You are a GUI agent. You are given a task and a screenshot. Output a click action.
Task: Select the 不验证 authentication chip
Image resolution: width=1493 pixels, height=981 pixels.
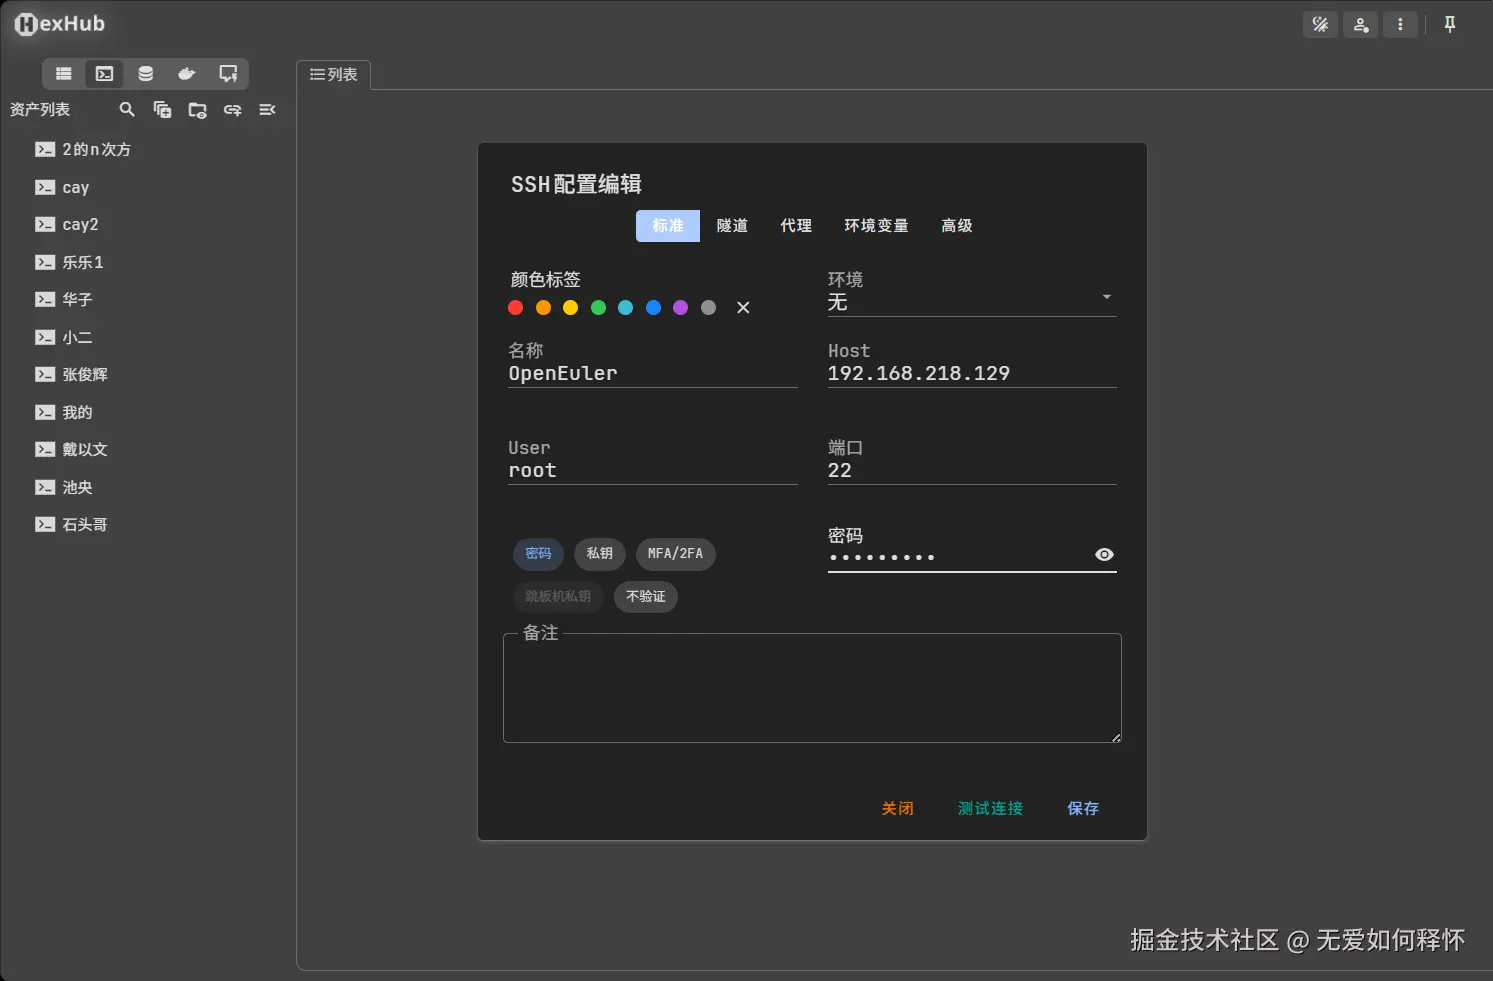coord(645,597)
